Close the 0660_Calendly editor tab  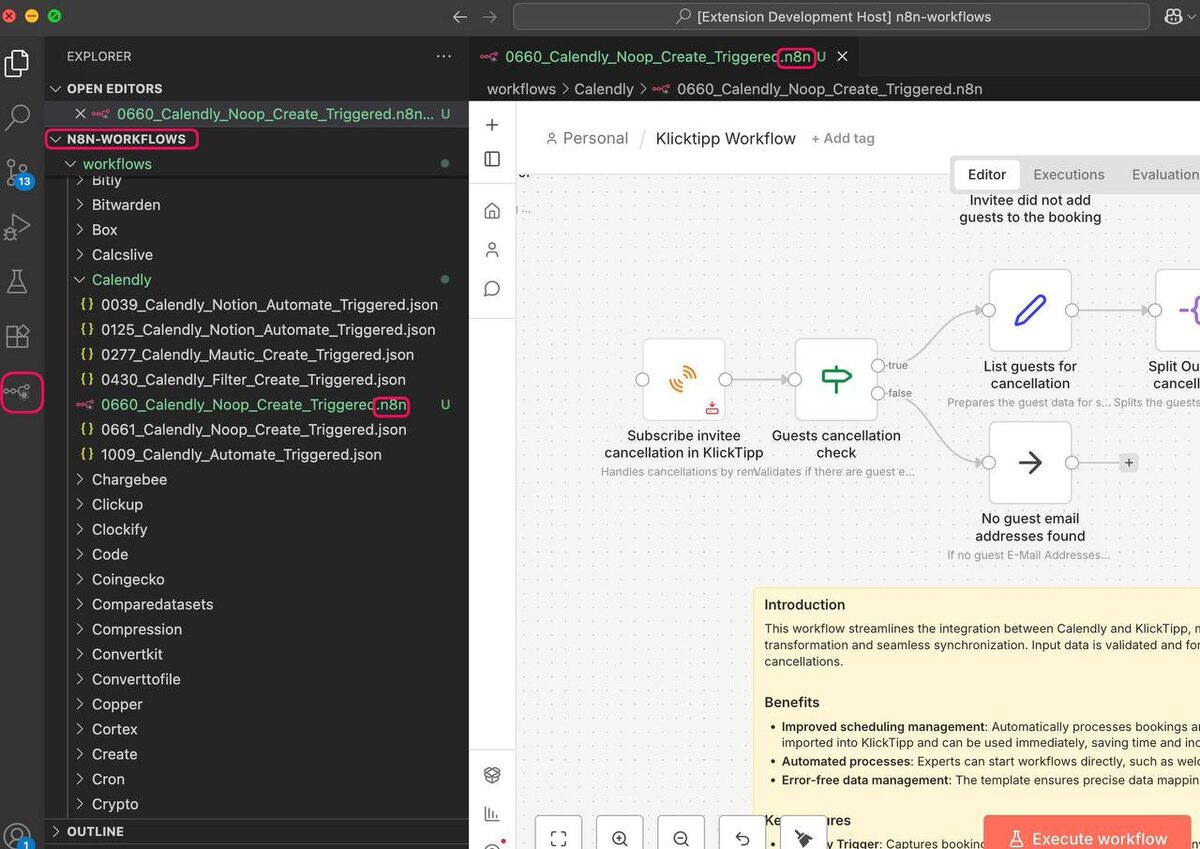click(842, 57)
